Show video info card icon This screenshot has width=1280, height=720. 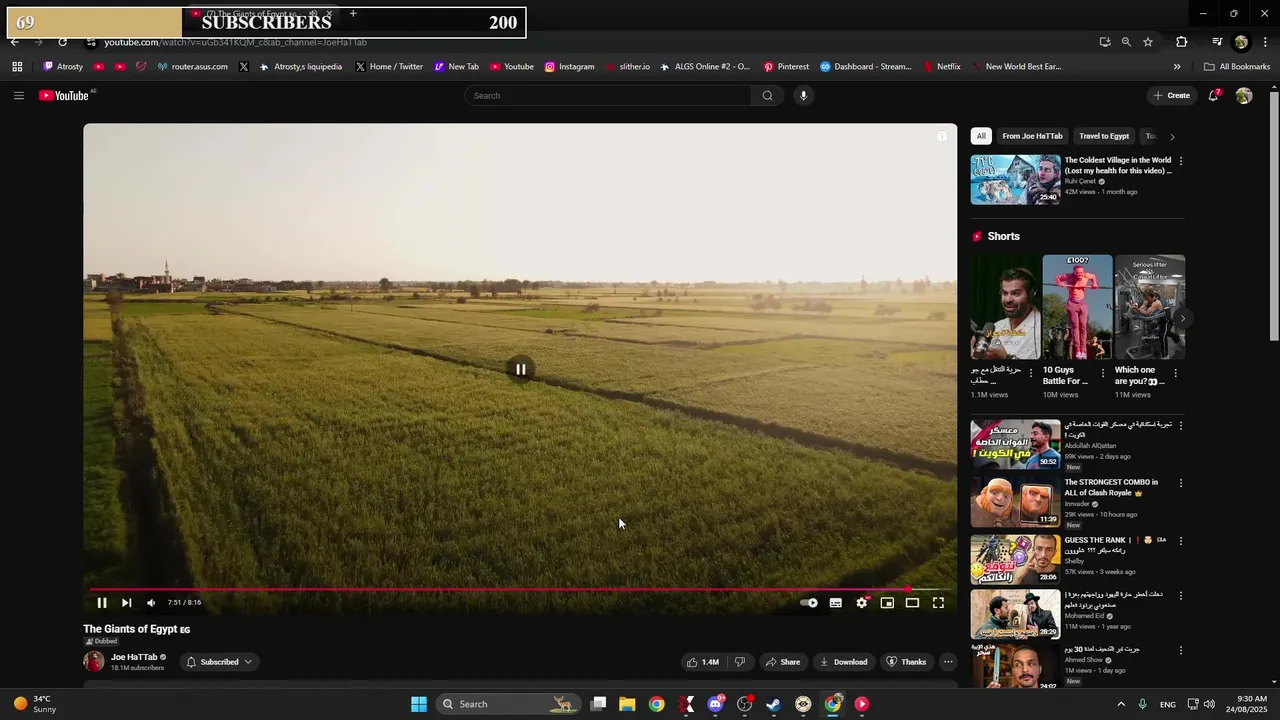coord(942,137)
